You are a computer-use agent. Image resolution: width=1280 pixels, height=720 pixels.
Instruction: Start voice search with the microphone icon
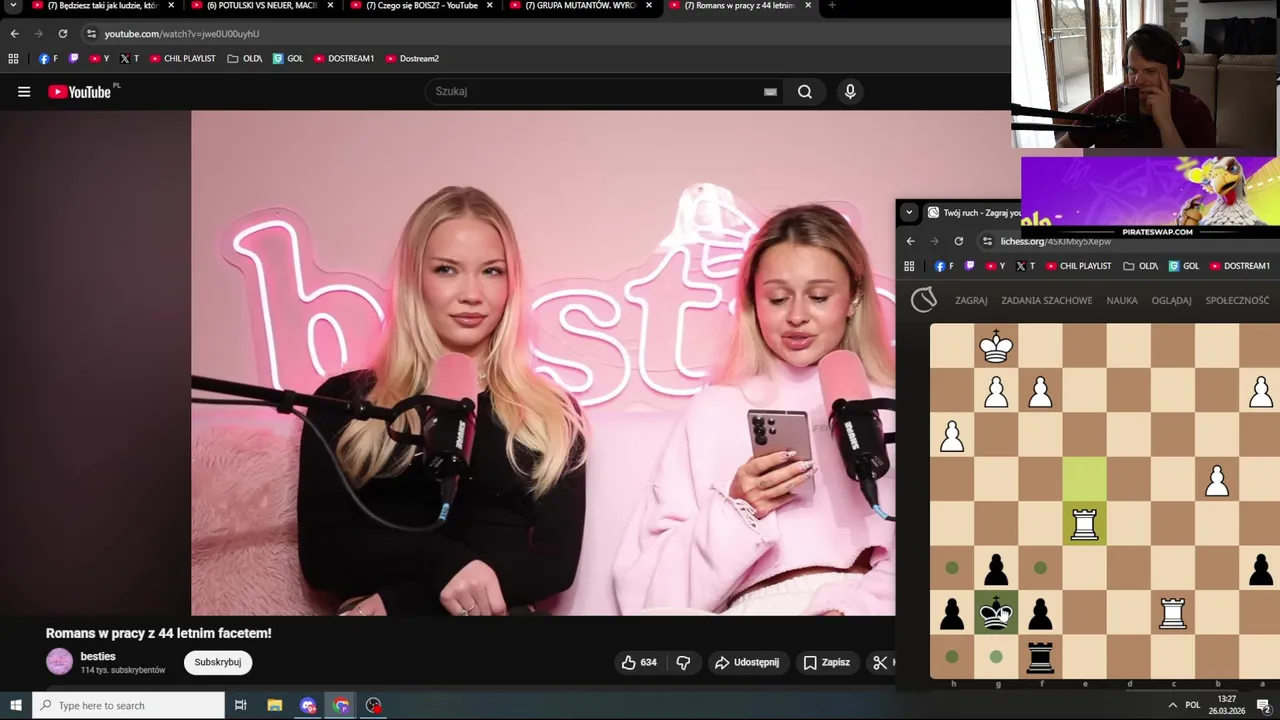850,92
